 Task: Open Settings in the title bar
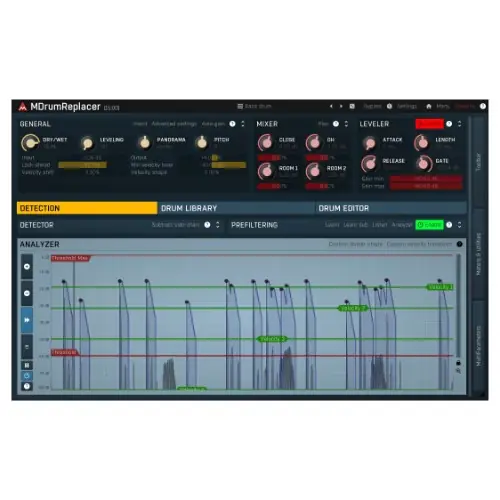[407, 106]
